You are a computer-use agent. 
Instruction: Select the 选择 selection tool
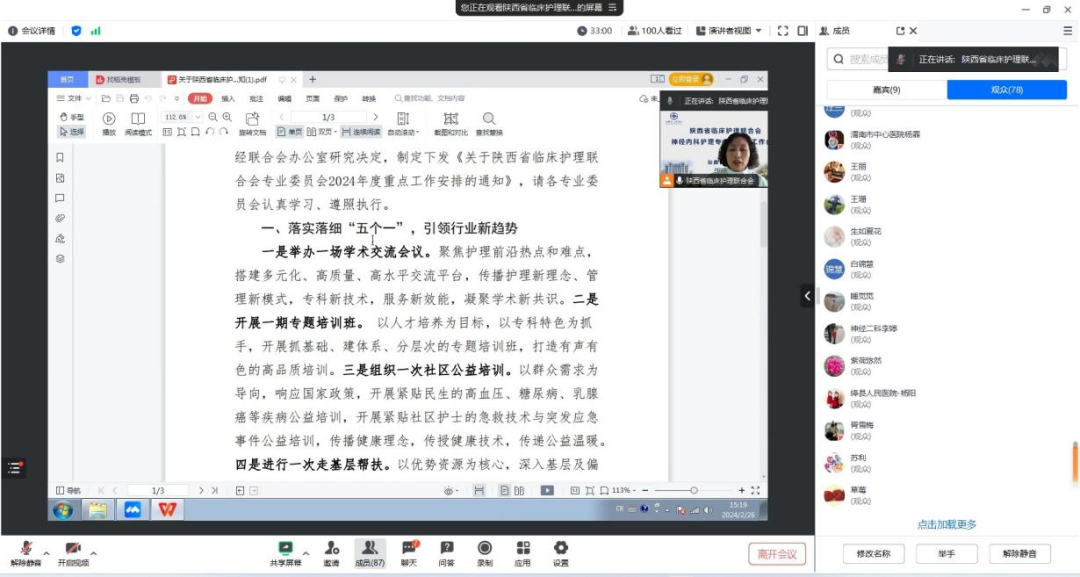[72, 132]
